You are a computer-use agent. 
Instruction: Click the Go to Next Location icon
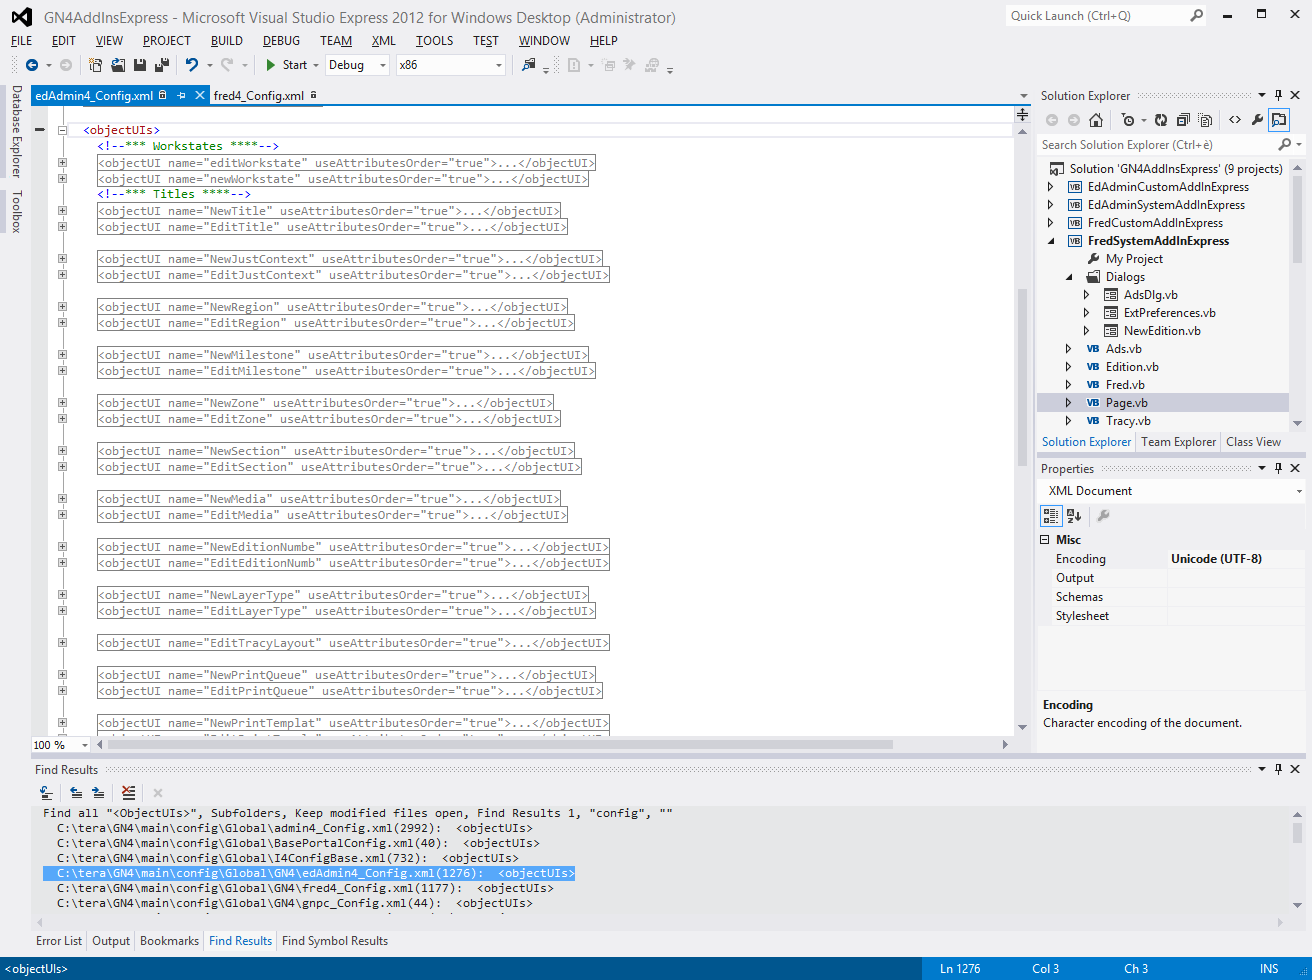pos(98,793)
